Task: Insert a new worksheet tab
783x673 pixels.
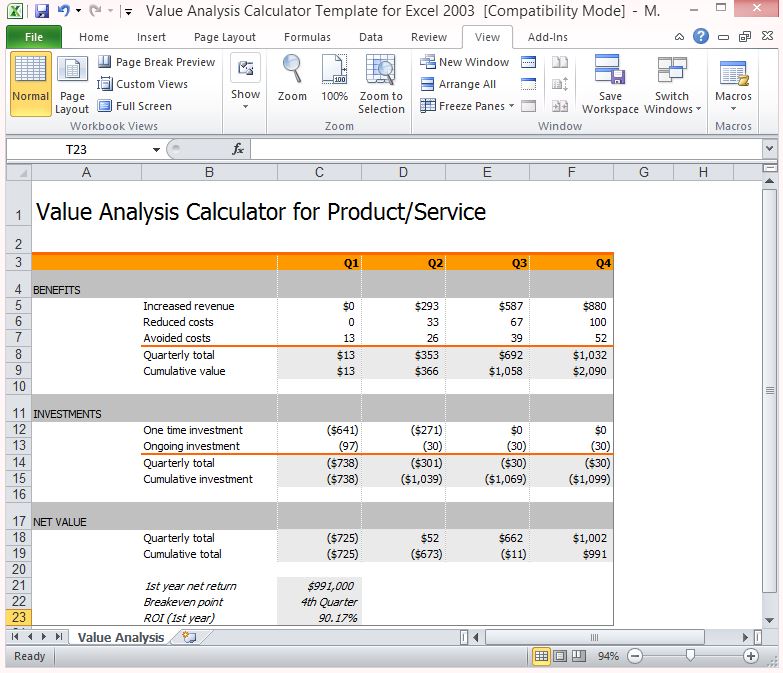Action: pos(190,637)
